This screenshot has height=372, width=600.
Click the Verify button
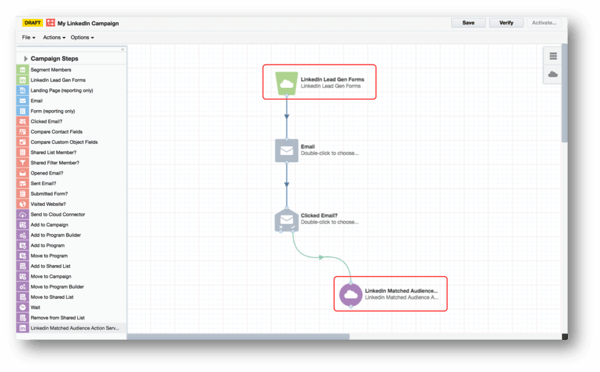coord(506,23)
